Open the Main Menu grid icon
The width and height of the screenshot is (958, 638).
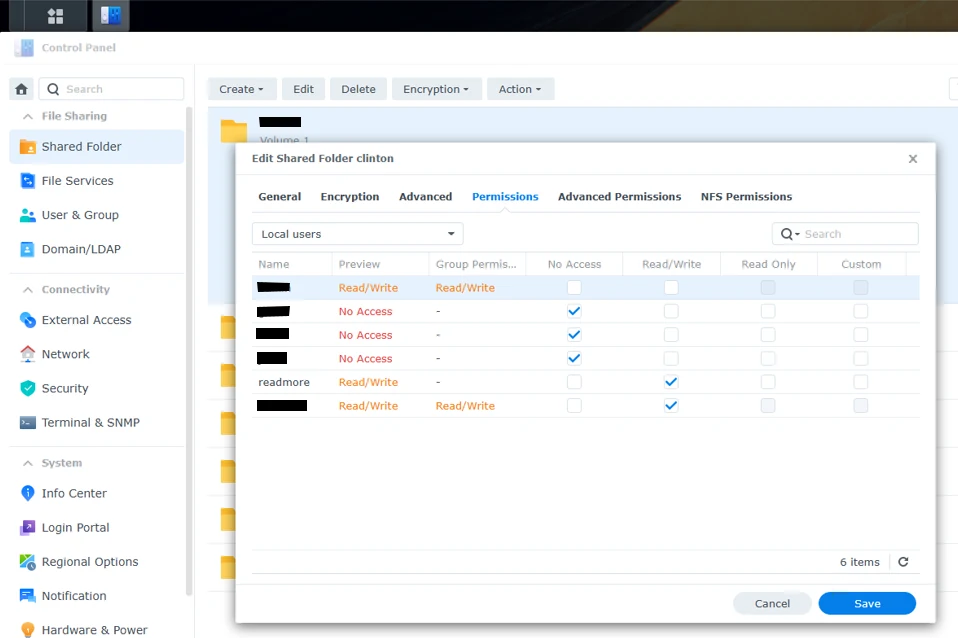(x=56, y=16)
